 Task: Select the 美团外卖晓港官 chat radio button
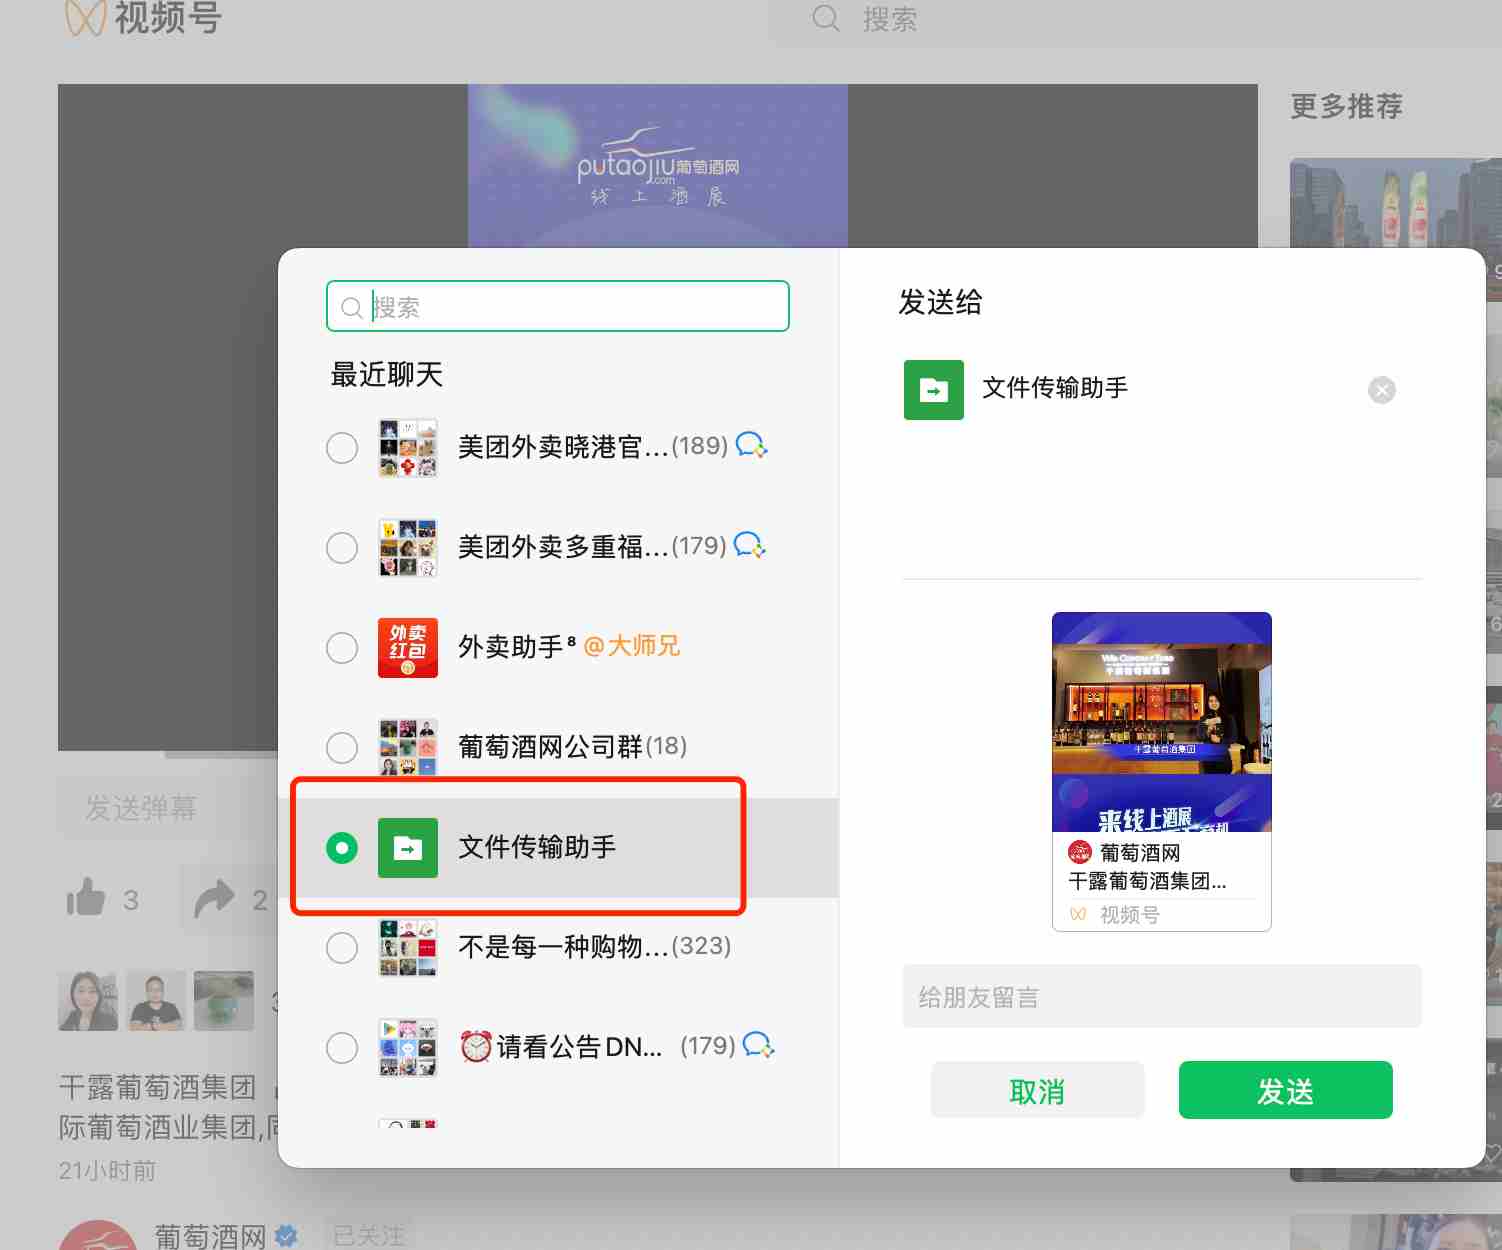pyautogui.click(x=342, y=448)
